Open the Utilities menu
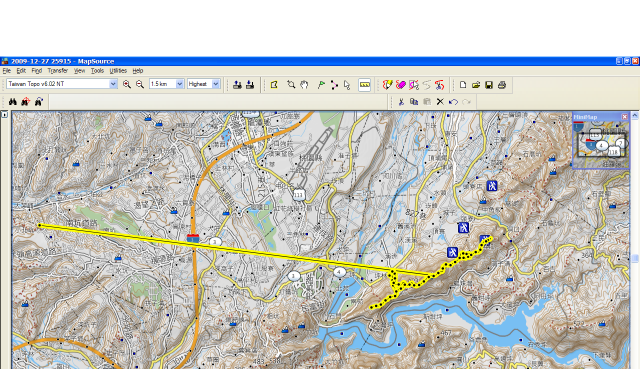Viewport: 640px width, 369px height. point(118,71)
